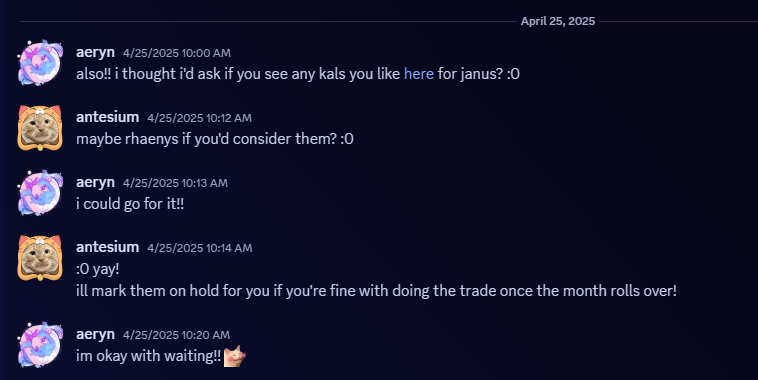Viewport: 758px width, 380px height.
Task: Open the 'here' hyperlink in aeryn's message
Action: click(x=419, y=74)
